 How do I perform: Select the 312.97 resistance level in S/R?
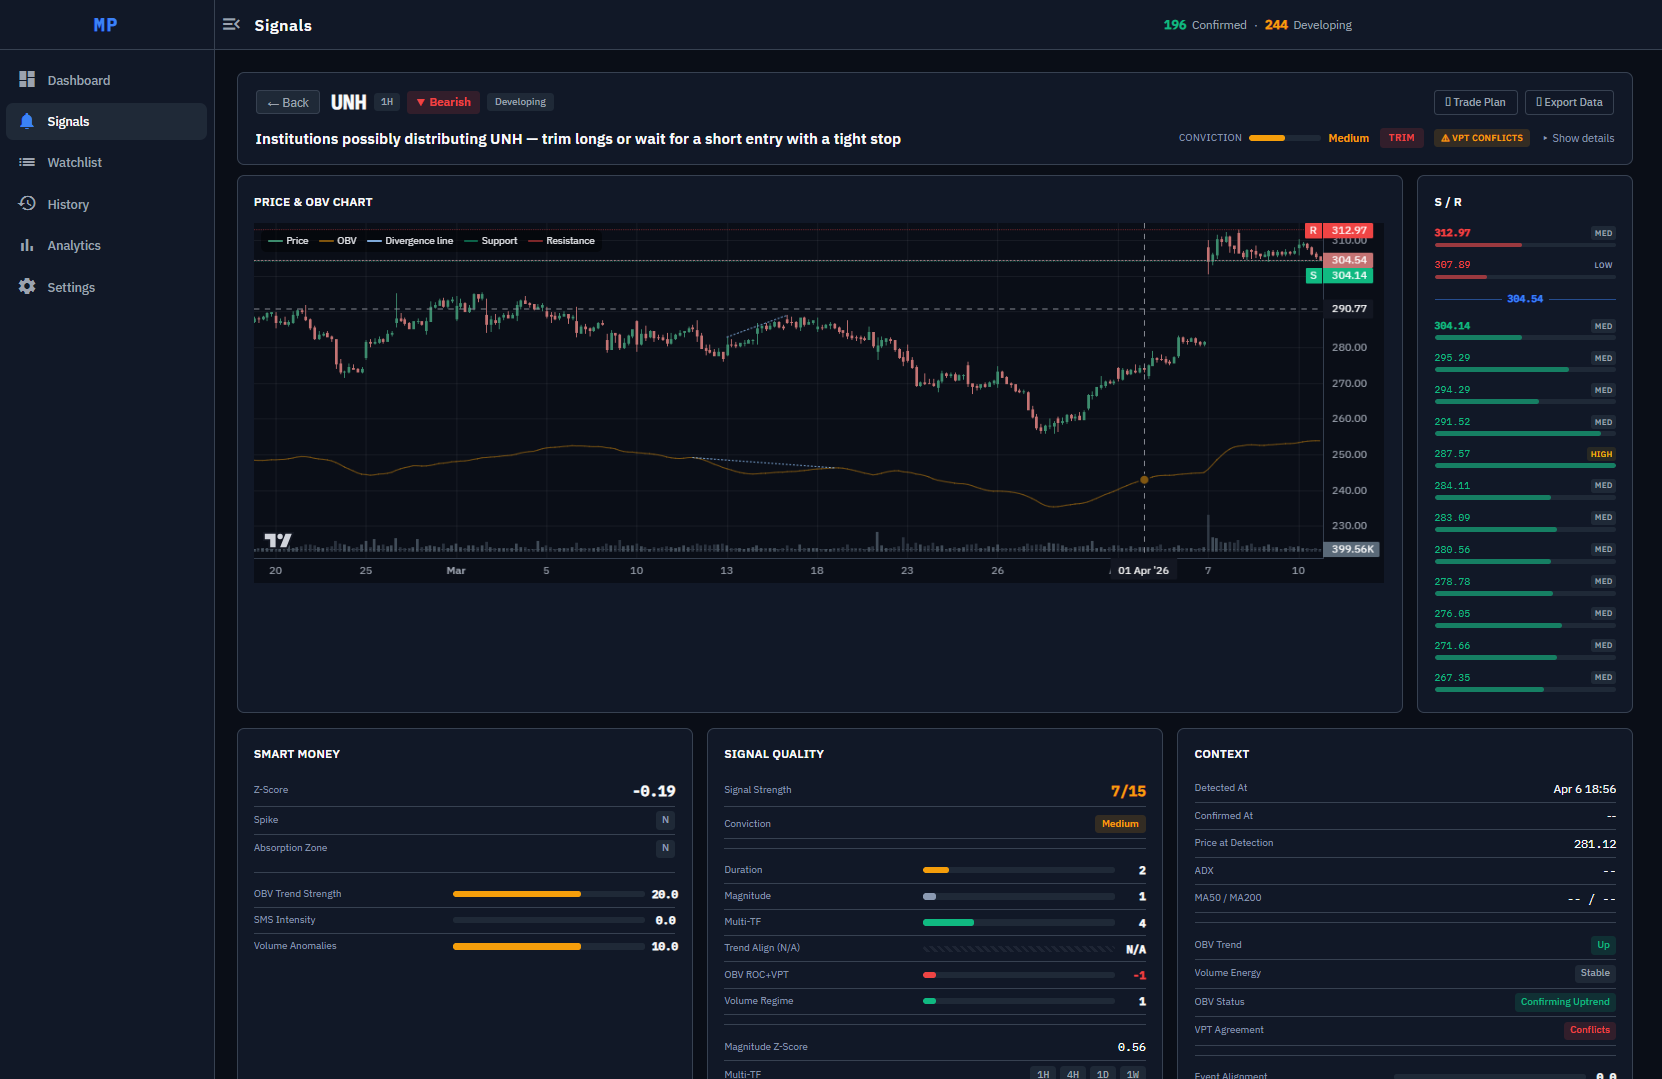(x=1525, y=235)
